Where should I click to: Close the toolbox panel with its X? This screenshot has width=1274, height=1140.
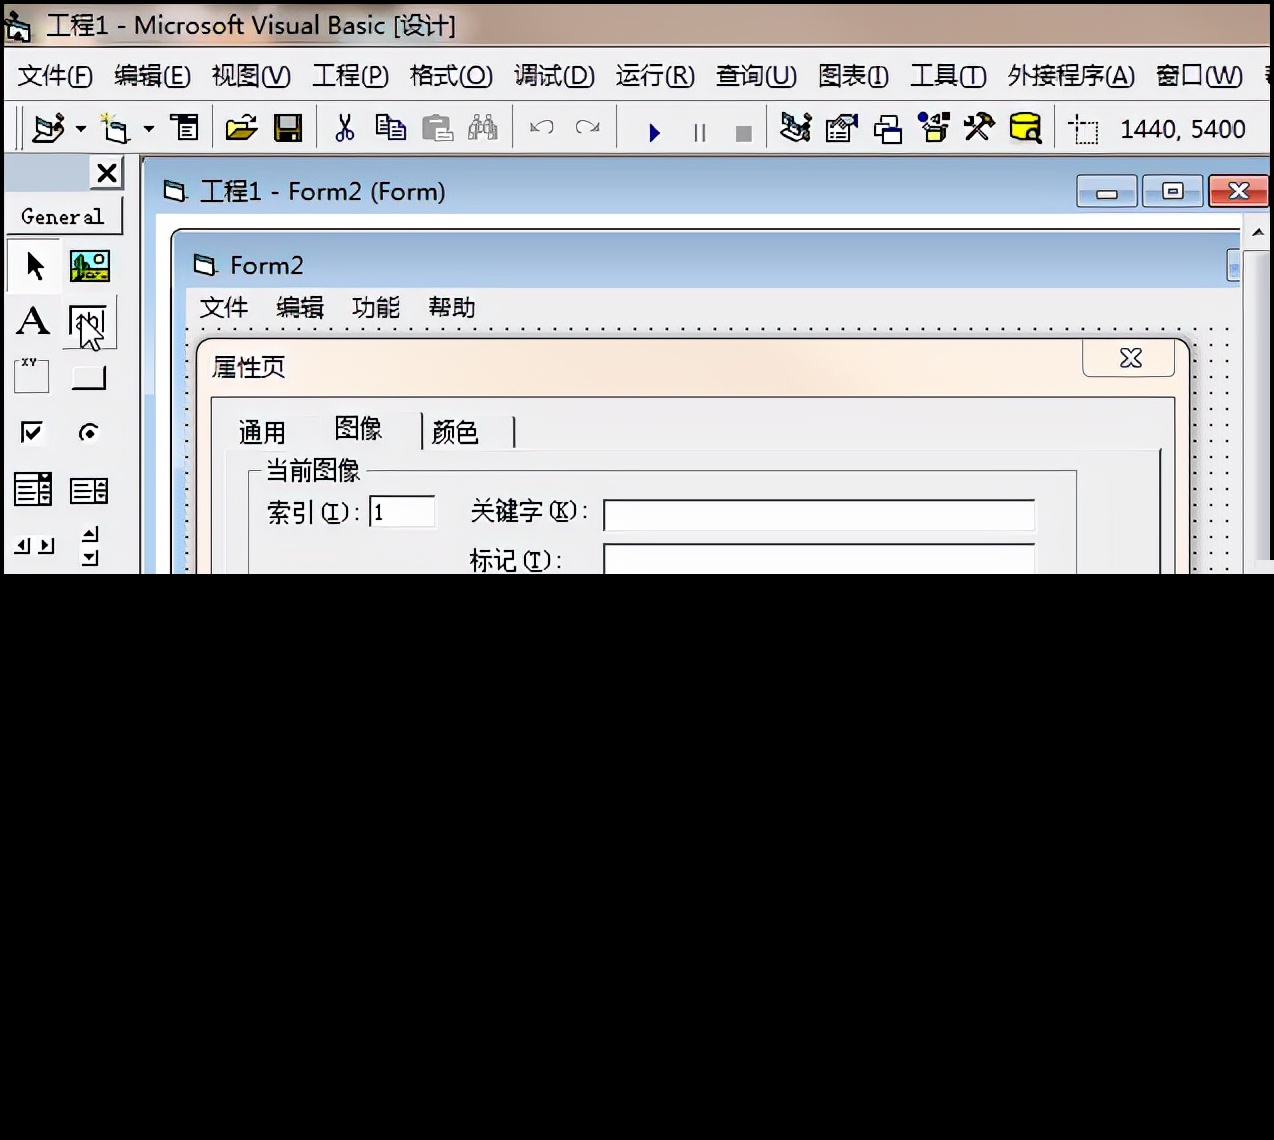107,173
